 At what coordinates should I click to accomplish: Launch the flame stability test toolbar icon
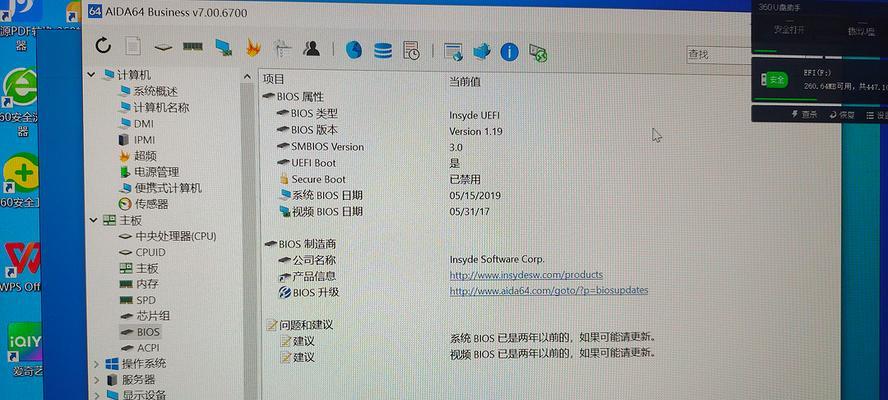click(253, 48)
